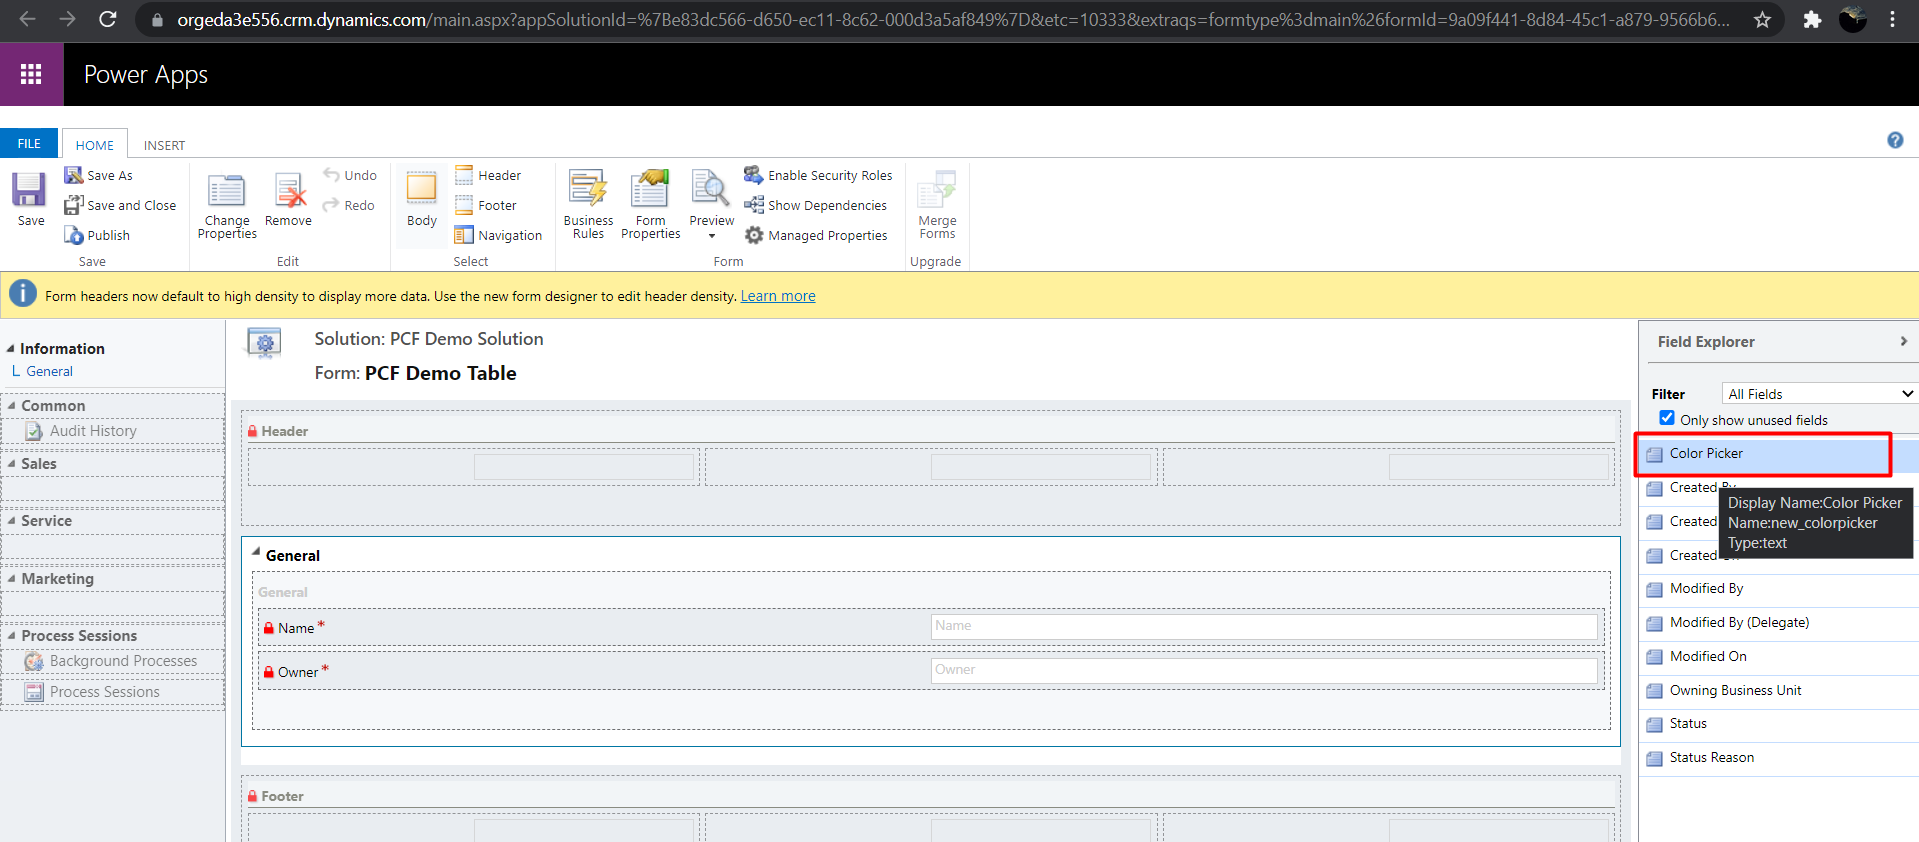
Task: Switch to the INSERT ribbon tab
Action: click(x=164, y=145)
